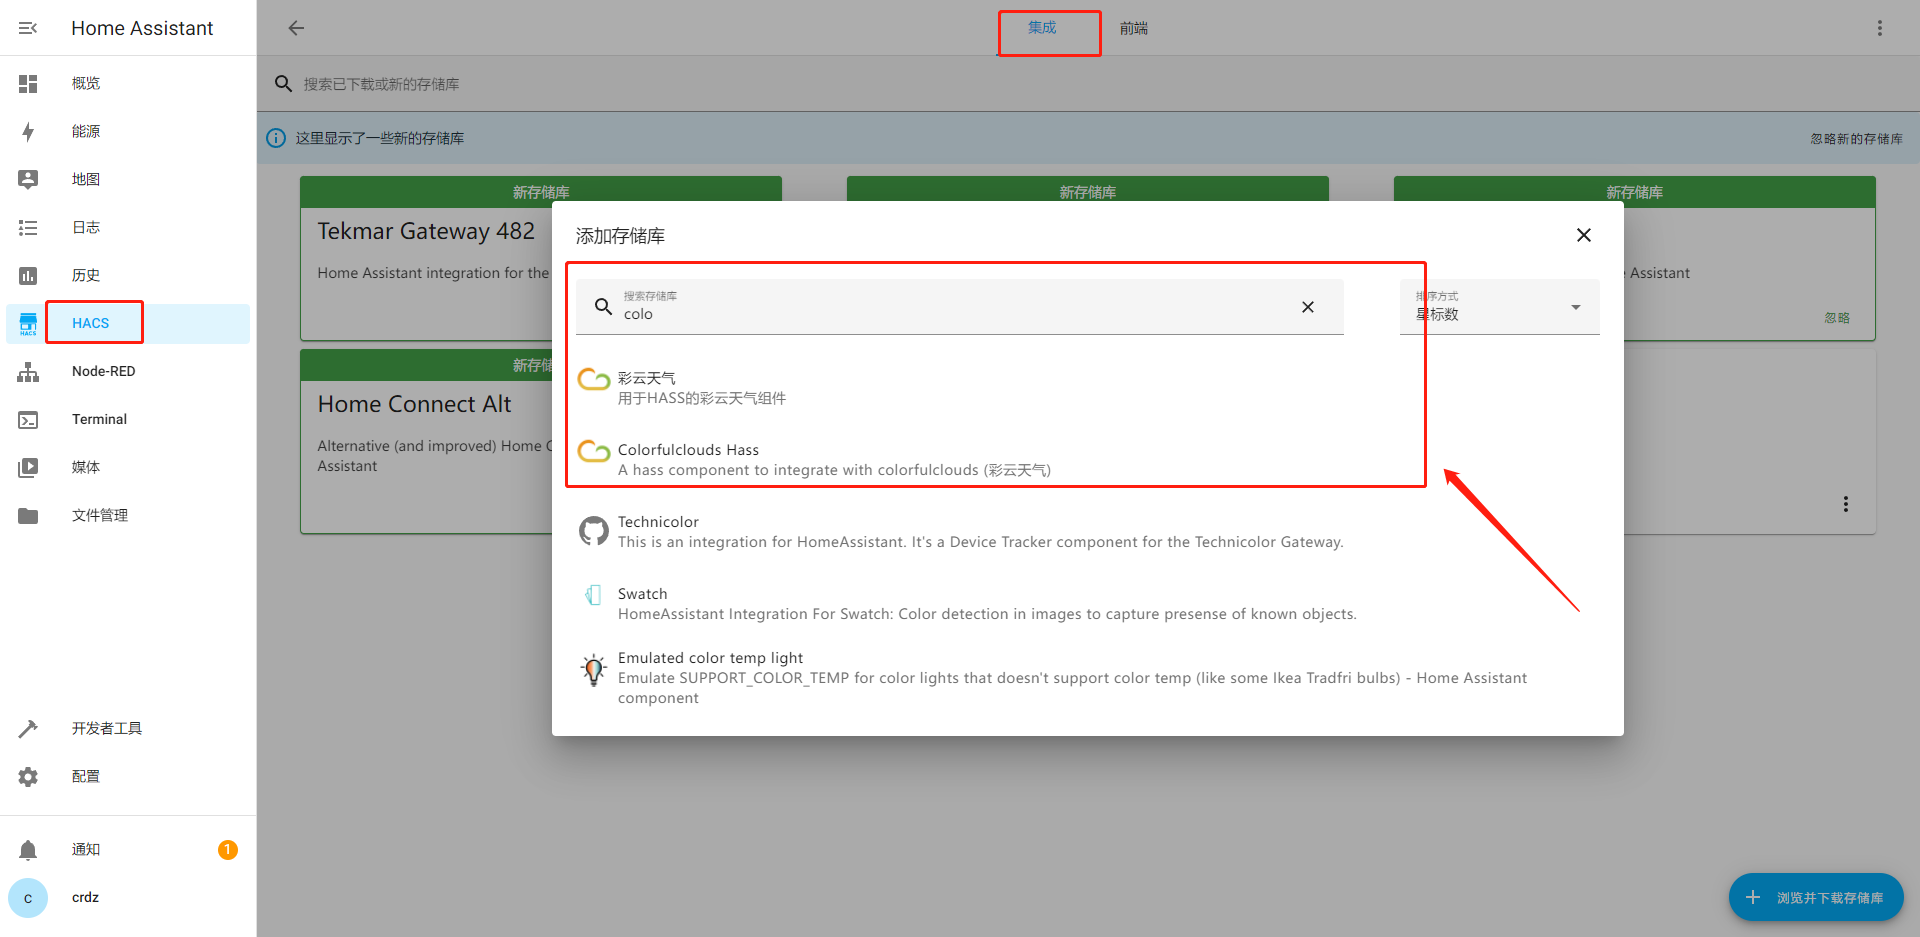Image resolution: width=1920 pixels, height=937 pixels.
Task: Open Node-RED from the sidebar
Action: (x=103, y=371)
